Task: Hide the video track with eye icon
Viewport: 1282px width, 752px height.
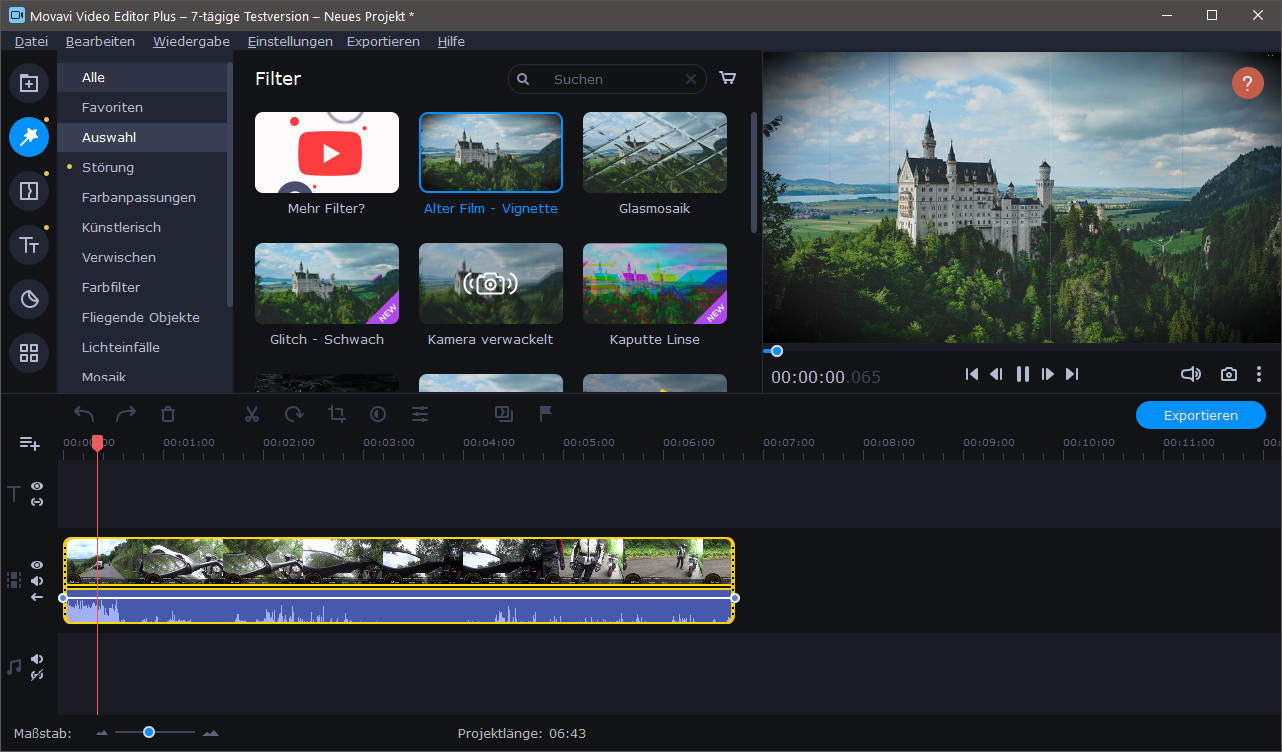Action: click(37, 565)
